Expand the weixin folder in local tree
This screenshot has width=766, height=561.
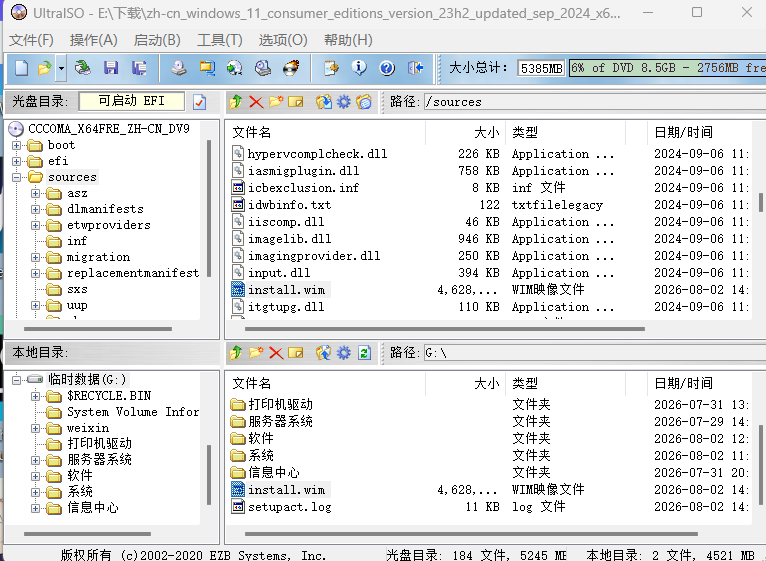click(x=36, y=428)
